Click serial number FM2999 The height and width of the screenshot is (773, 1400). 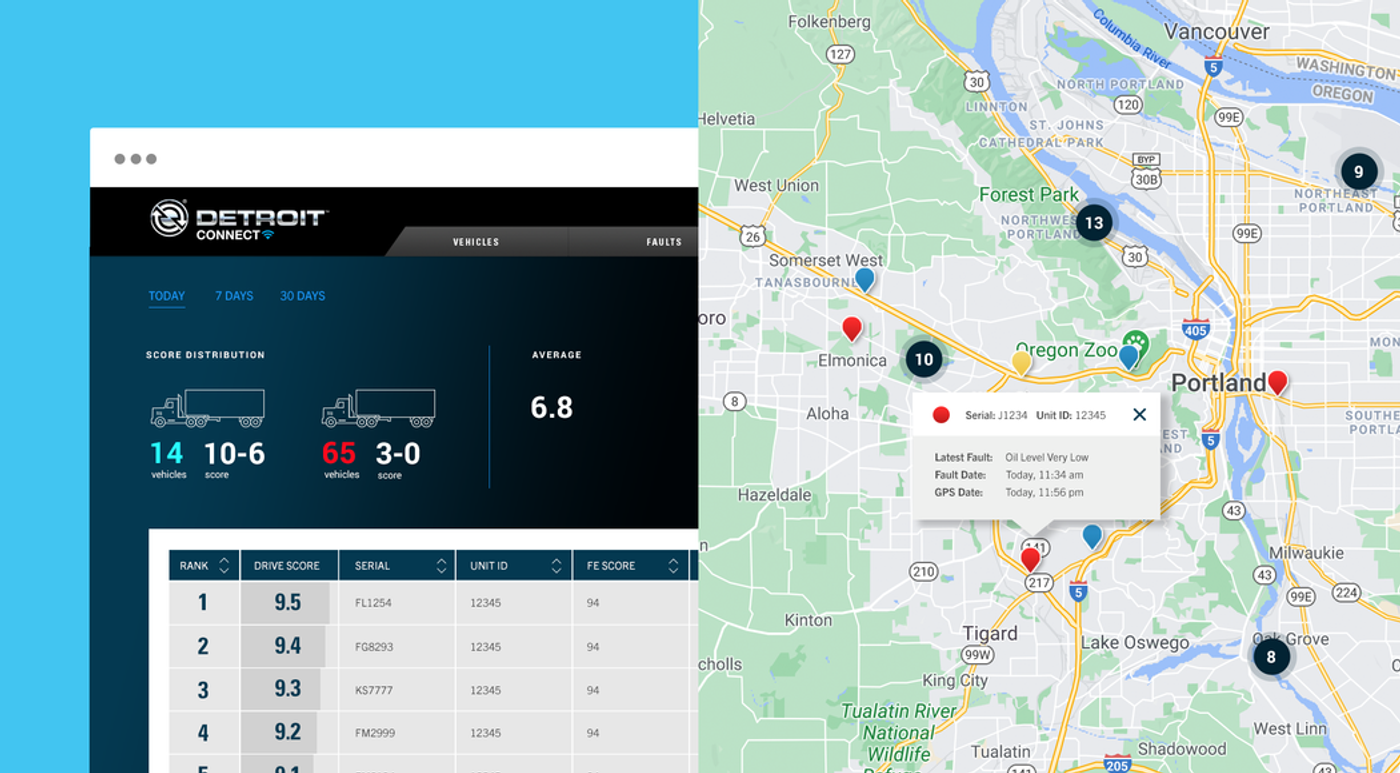click(x=375, y=733)
